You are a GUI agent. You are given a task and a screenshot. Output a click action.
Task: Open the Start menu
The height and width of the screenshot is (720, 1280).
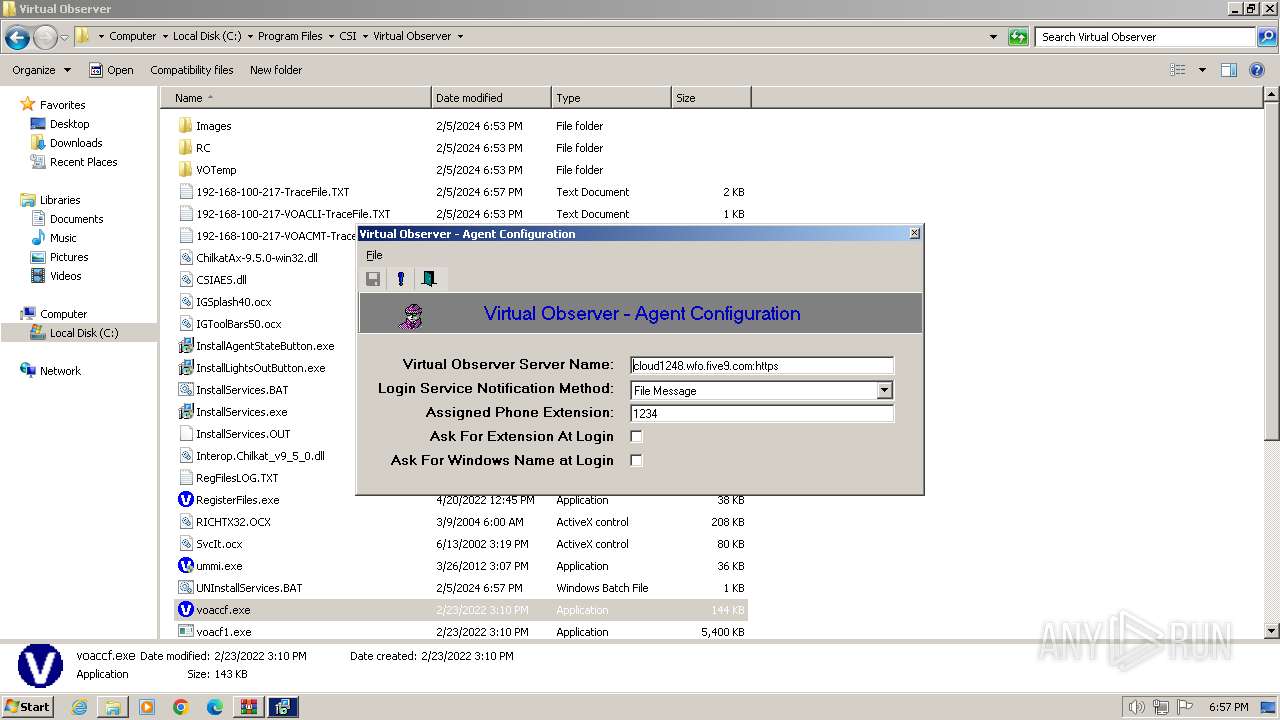coord(28,706)
